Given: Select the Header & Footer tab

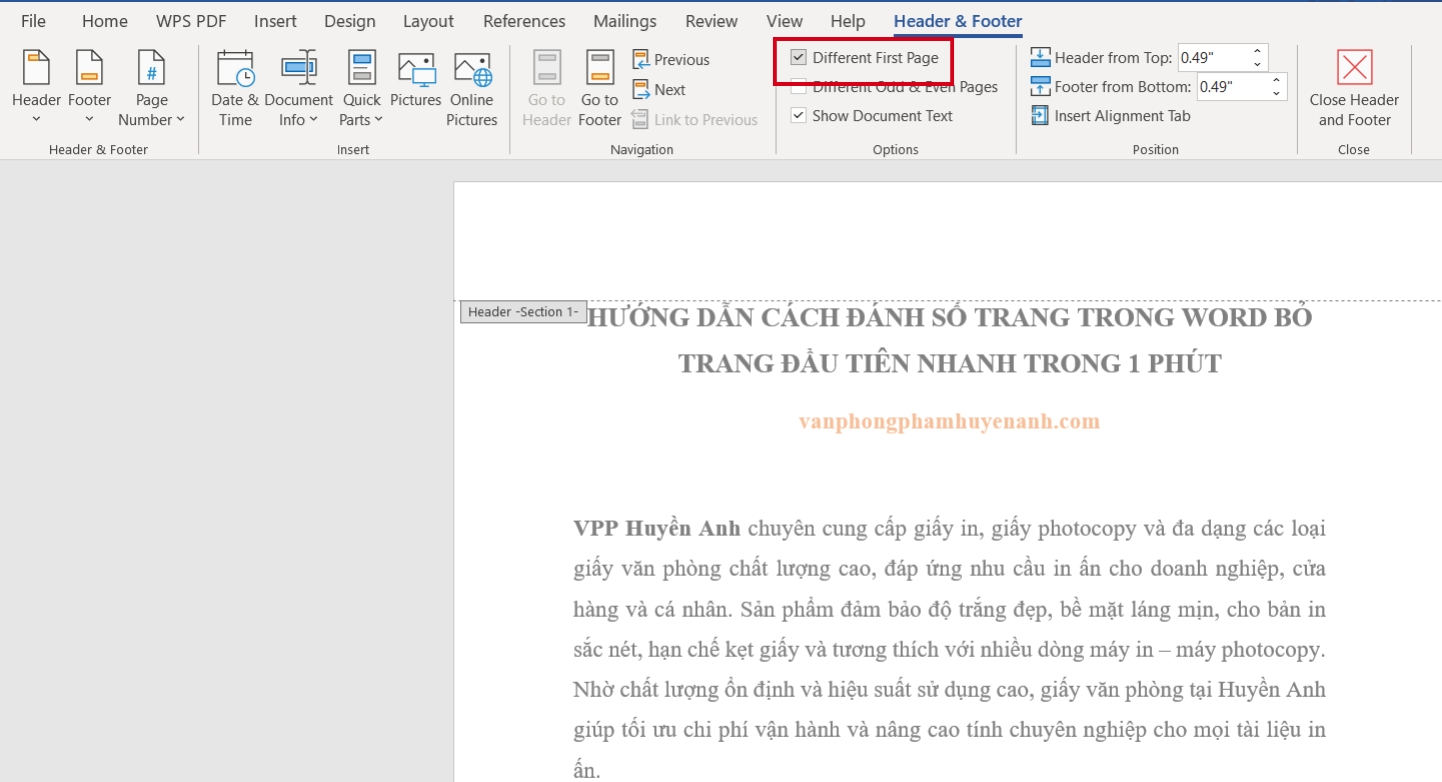Looking at the screenshot, I should pos(958,21).
